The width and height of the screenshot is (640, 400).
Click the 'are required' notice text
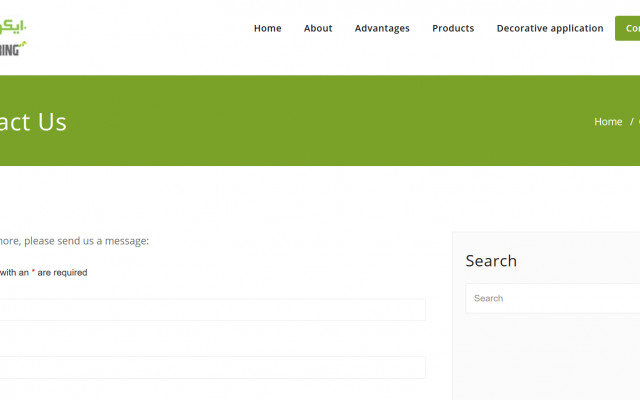pos(63,272)
